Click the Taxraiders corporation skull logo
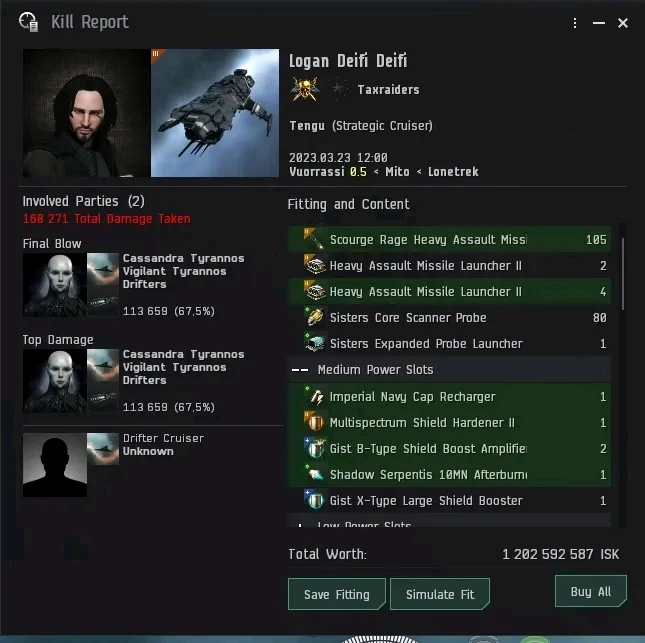 [305, 89]
